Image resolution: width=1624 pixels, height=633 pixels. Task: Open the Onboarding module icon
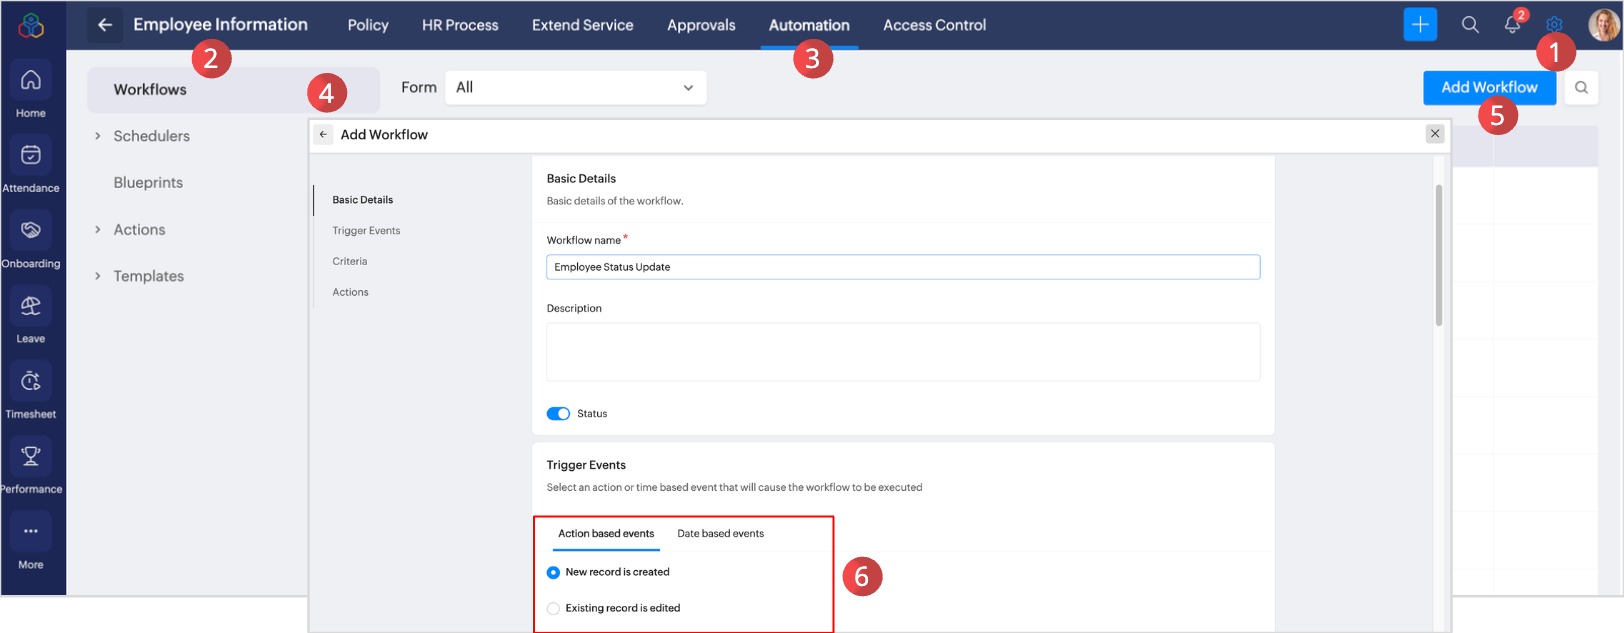pyautogui.click(x=31, y=230)
